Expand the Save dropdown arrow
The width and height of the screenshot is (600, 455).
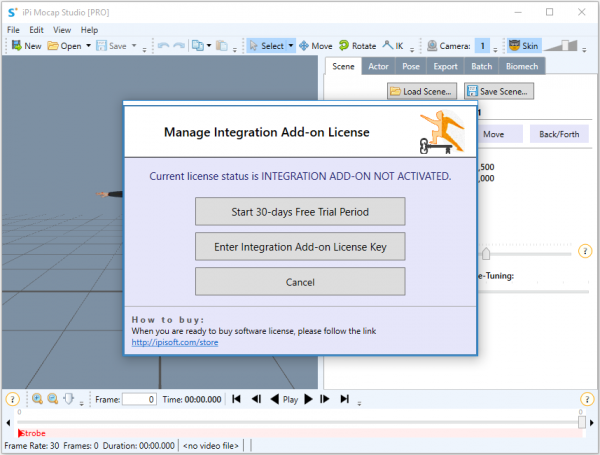coord(134,46)
